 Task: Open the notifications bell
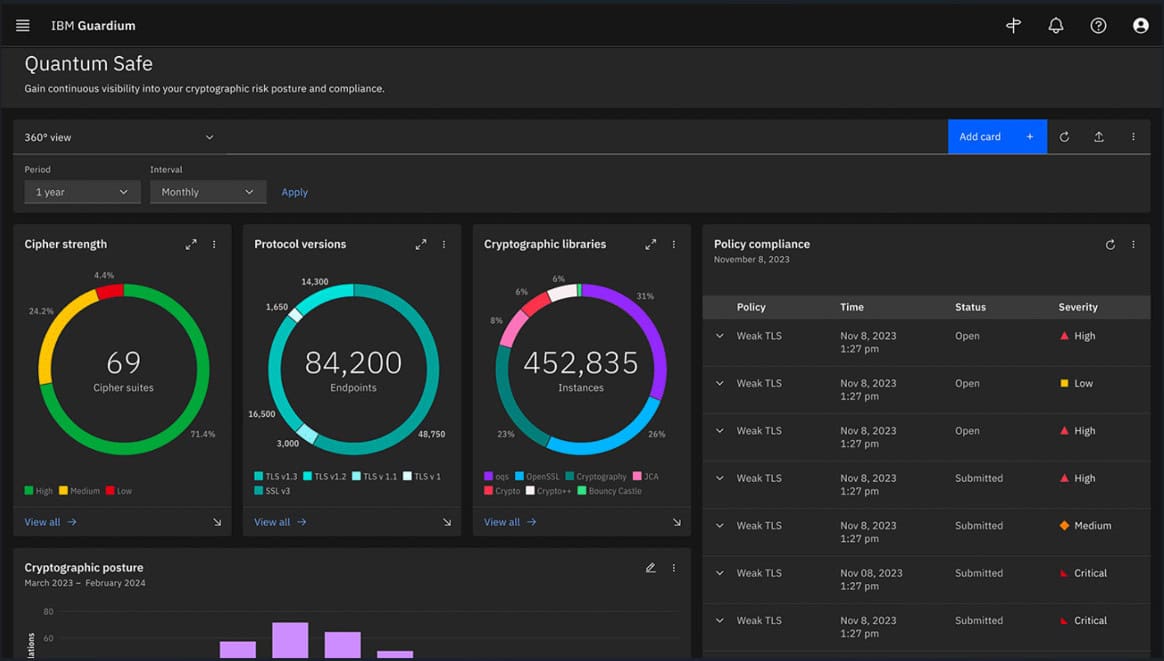[1055, 25]
